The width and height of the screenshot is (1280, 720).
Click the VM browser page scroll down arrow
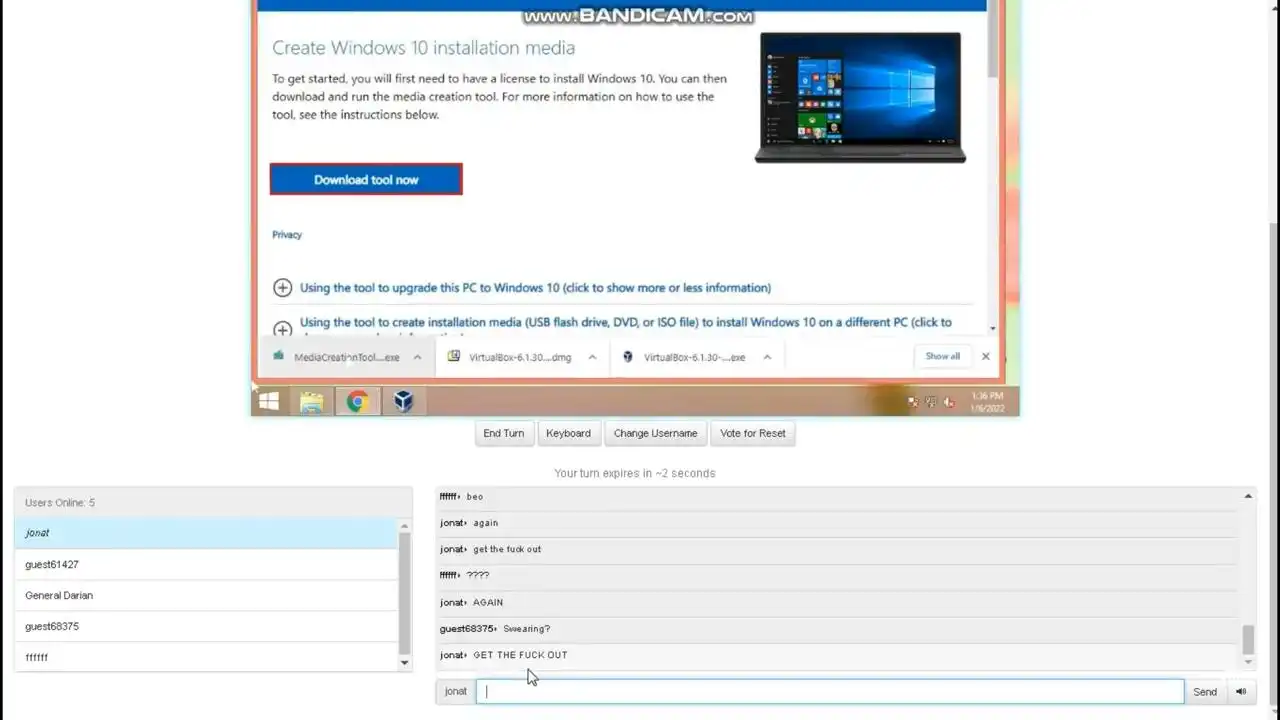pyautogui.click(x=993, y=328)
